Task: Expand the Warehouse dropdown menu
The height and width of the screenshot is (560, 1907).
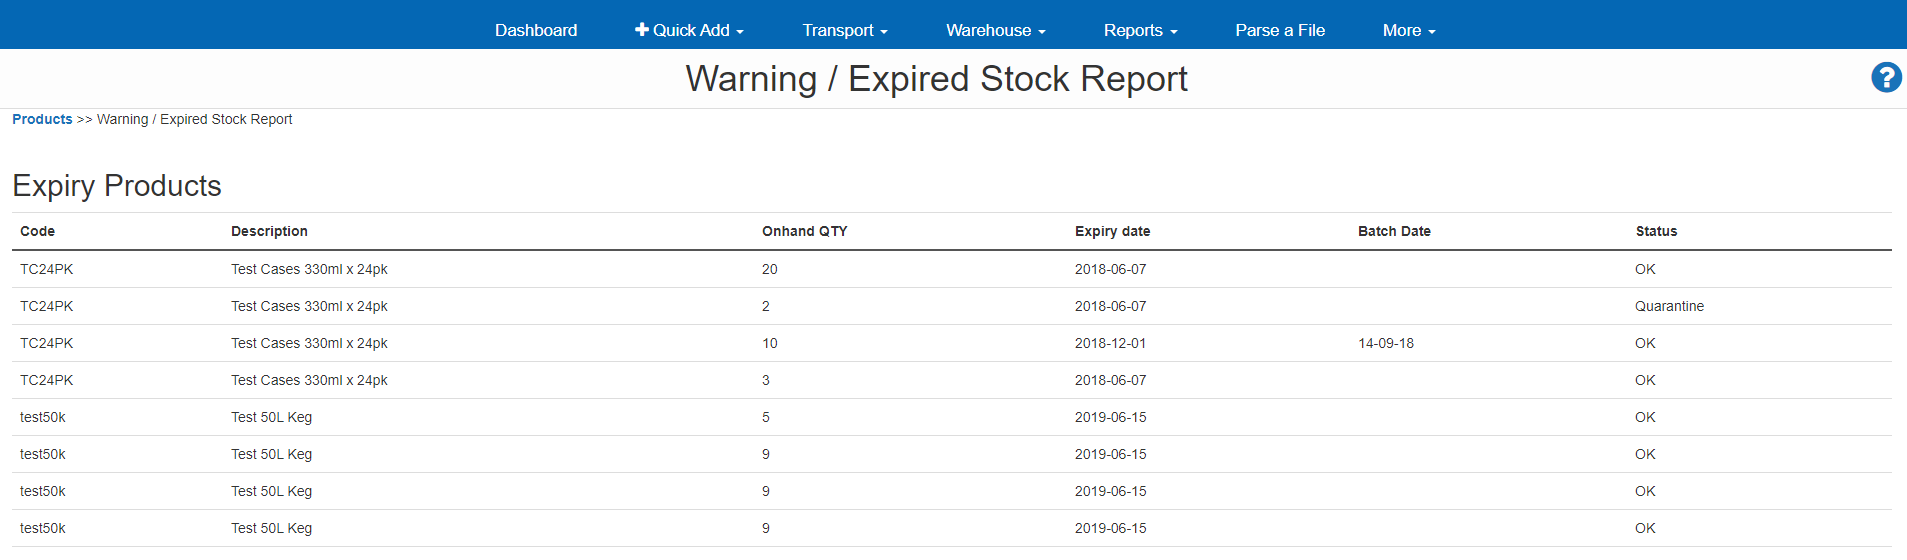Action: pyautogui.click(x=996, y=30)
